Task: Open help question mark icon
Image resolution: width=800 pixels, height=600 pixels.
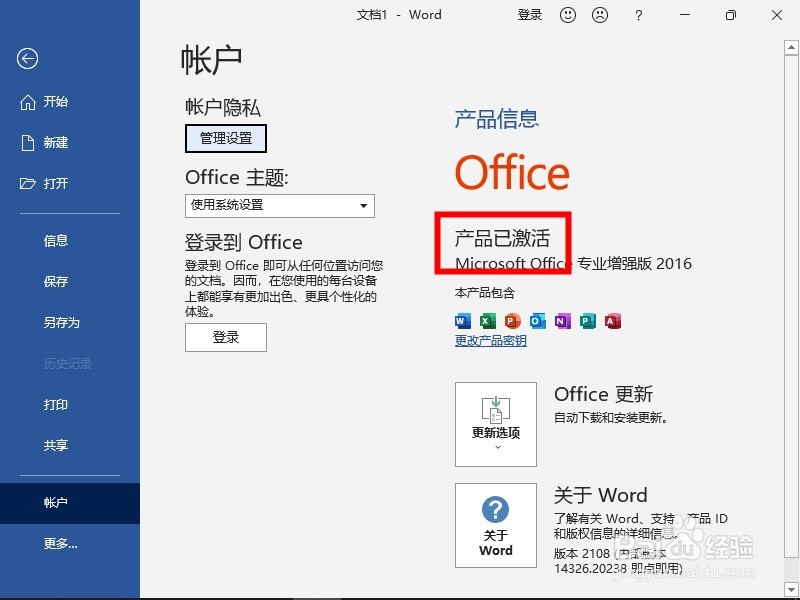Action: (638, 15)
